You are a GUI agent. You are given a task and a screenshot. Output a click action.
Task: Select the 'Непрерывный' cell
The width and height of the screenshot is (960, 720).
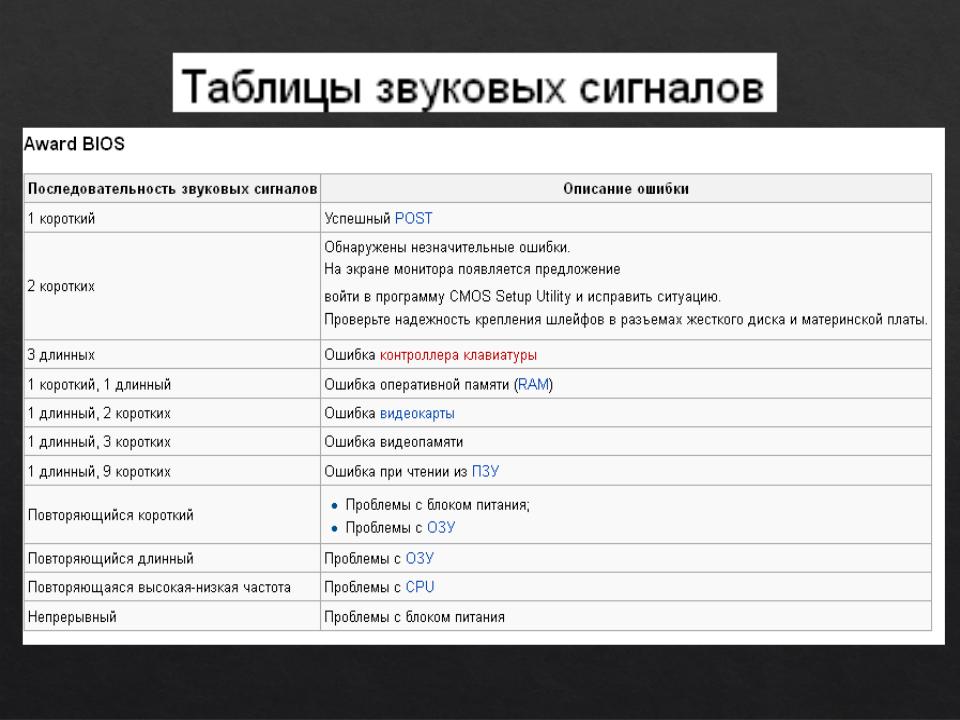(172, 617)
